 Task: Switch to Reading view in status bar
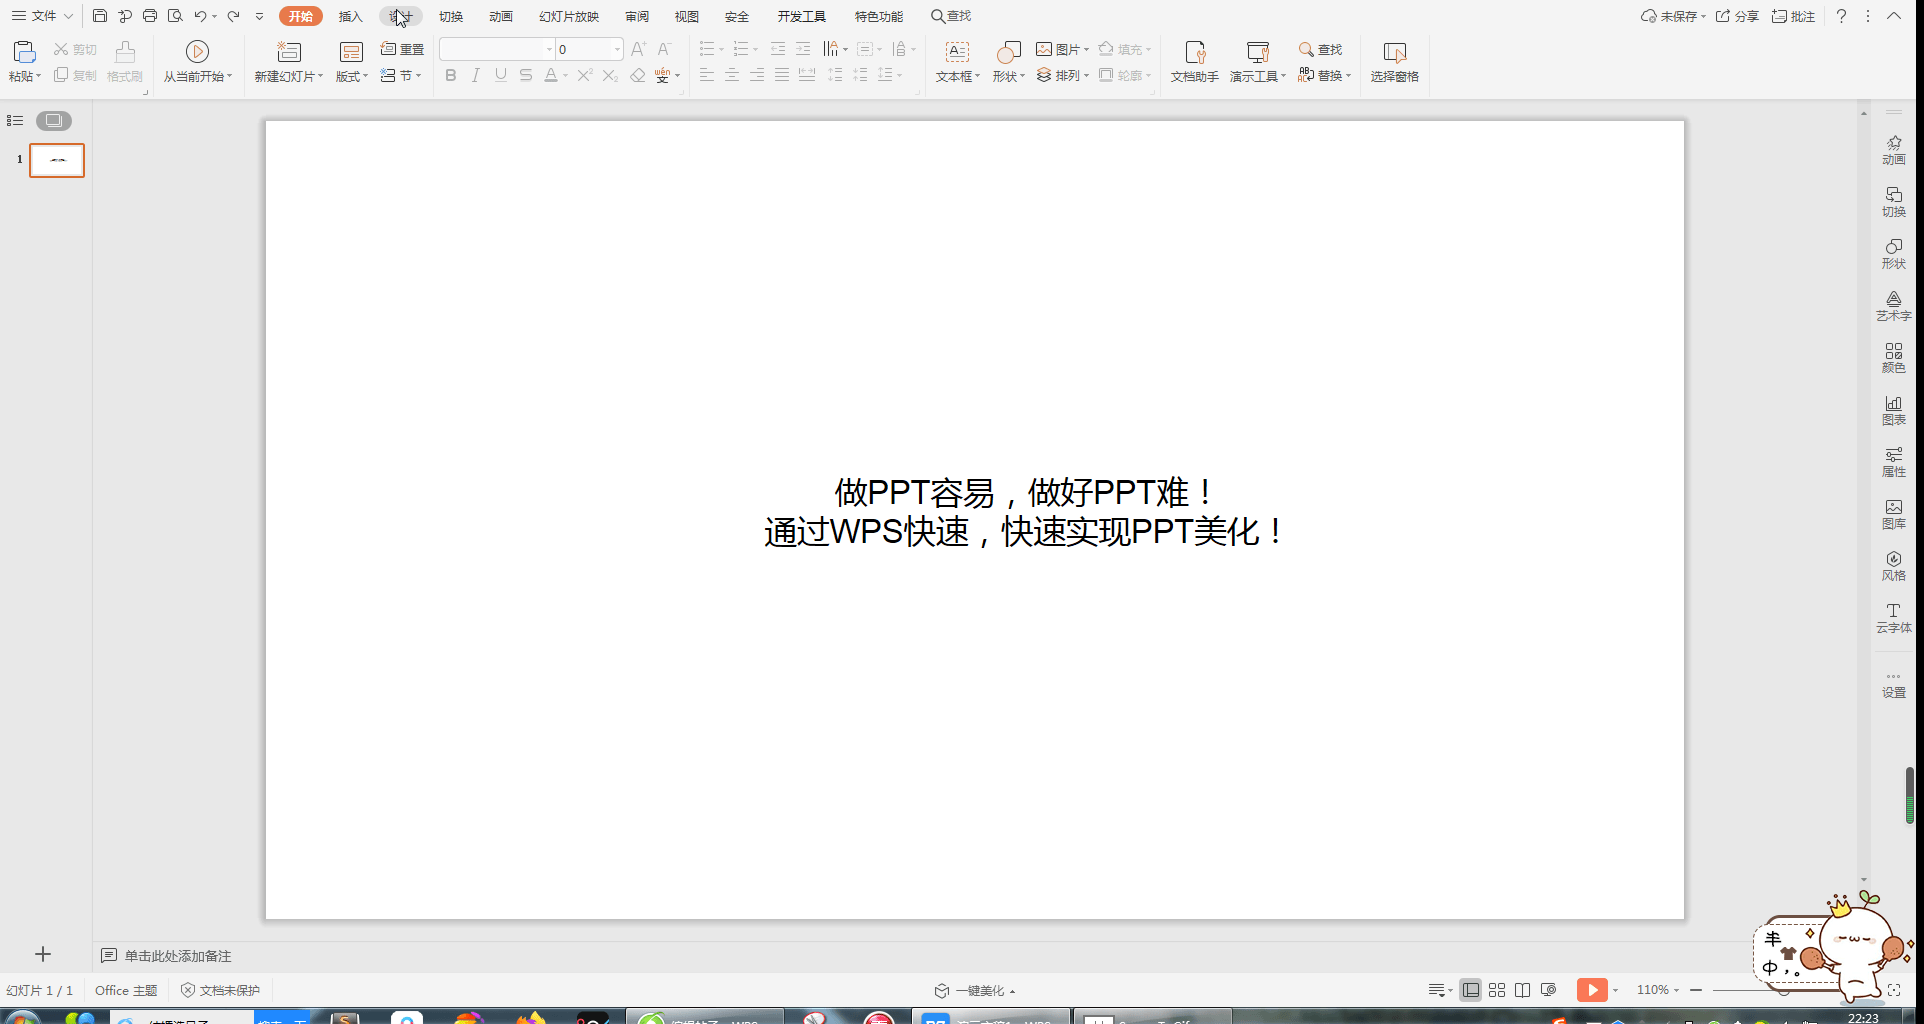pyautogui.click(x=1523, y=990)
